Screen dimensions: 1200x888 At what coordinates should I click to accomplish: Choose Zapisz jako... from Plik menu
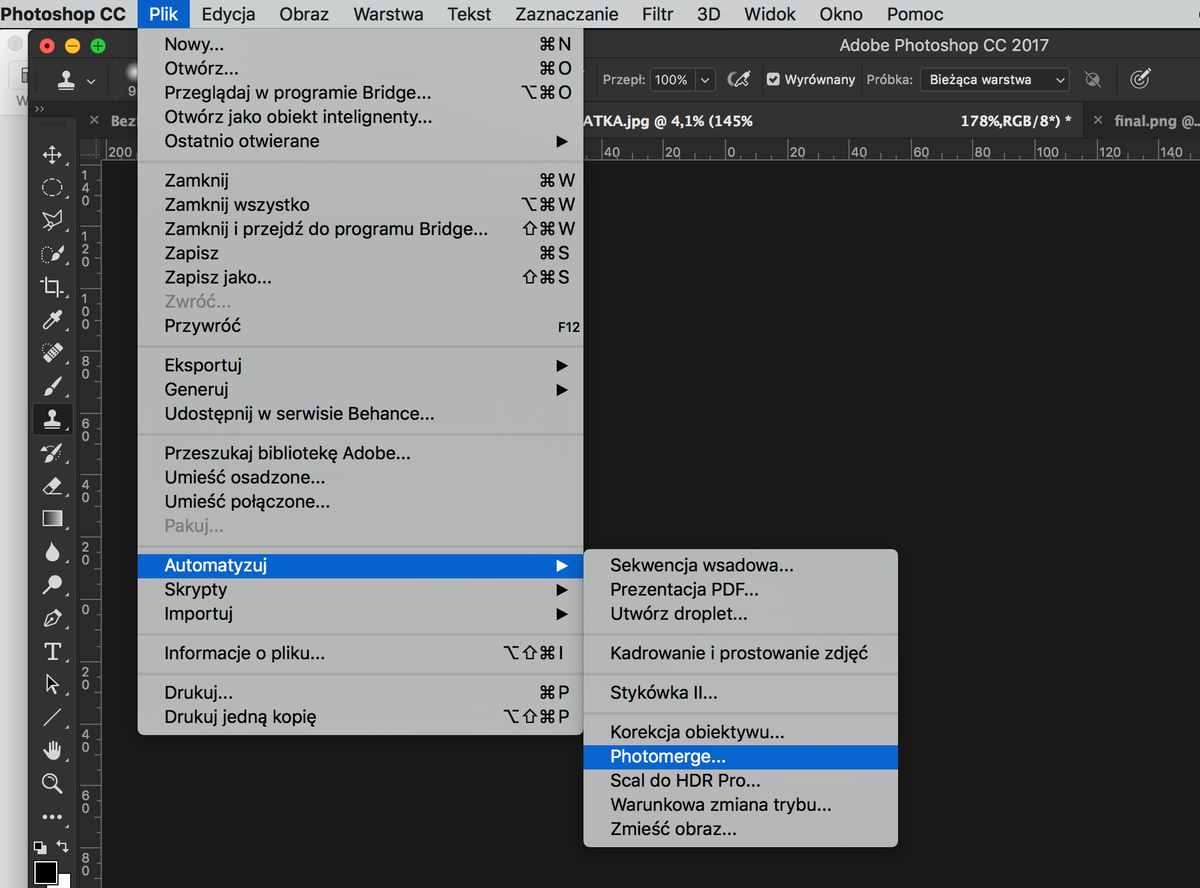pyautogui.click(x=218, y=277)
